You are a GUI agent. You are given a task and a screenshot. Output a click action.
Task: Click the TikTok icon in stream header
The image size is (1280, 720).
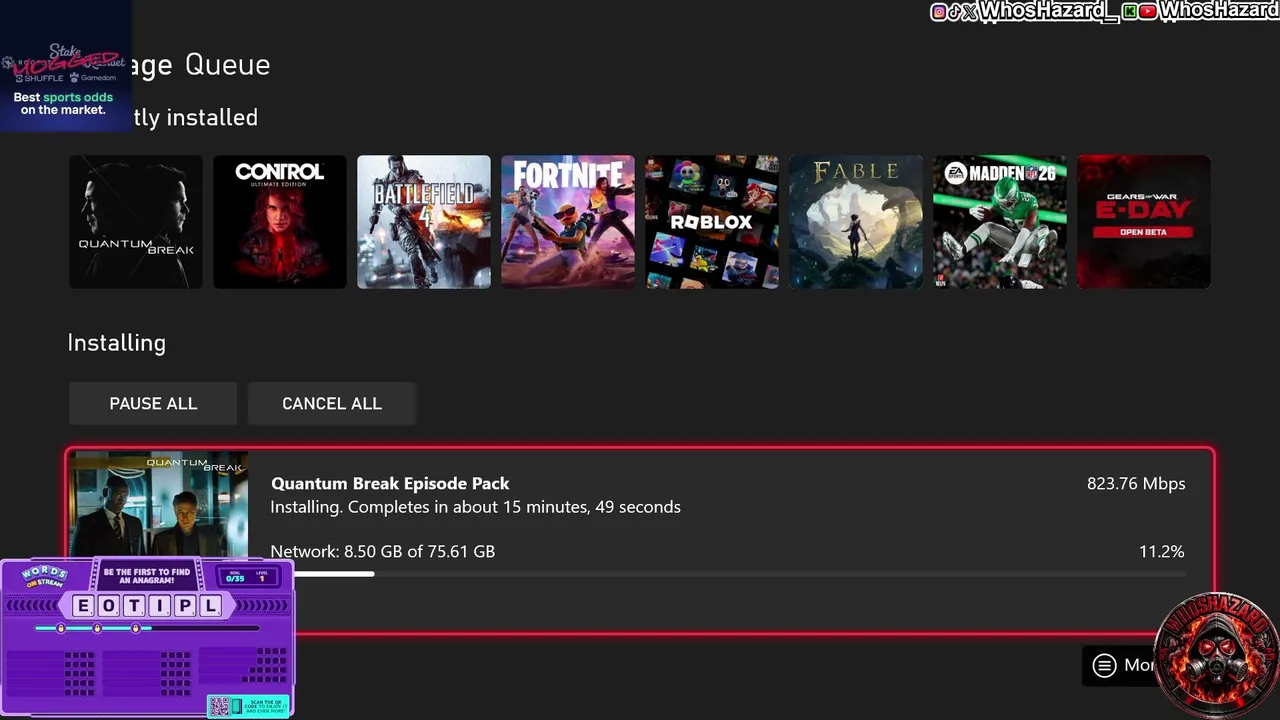(x=954, y=11)
